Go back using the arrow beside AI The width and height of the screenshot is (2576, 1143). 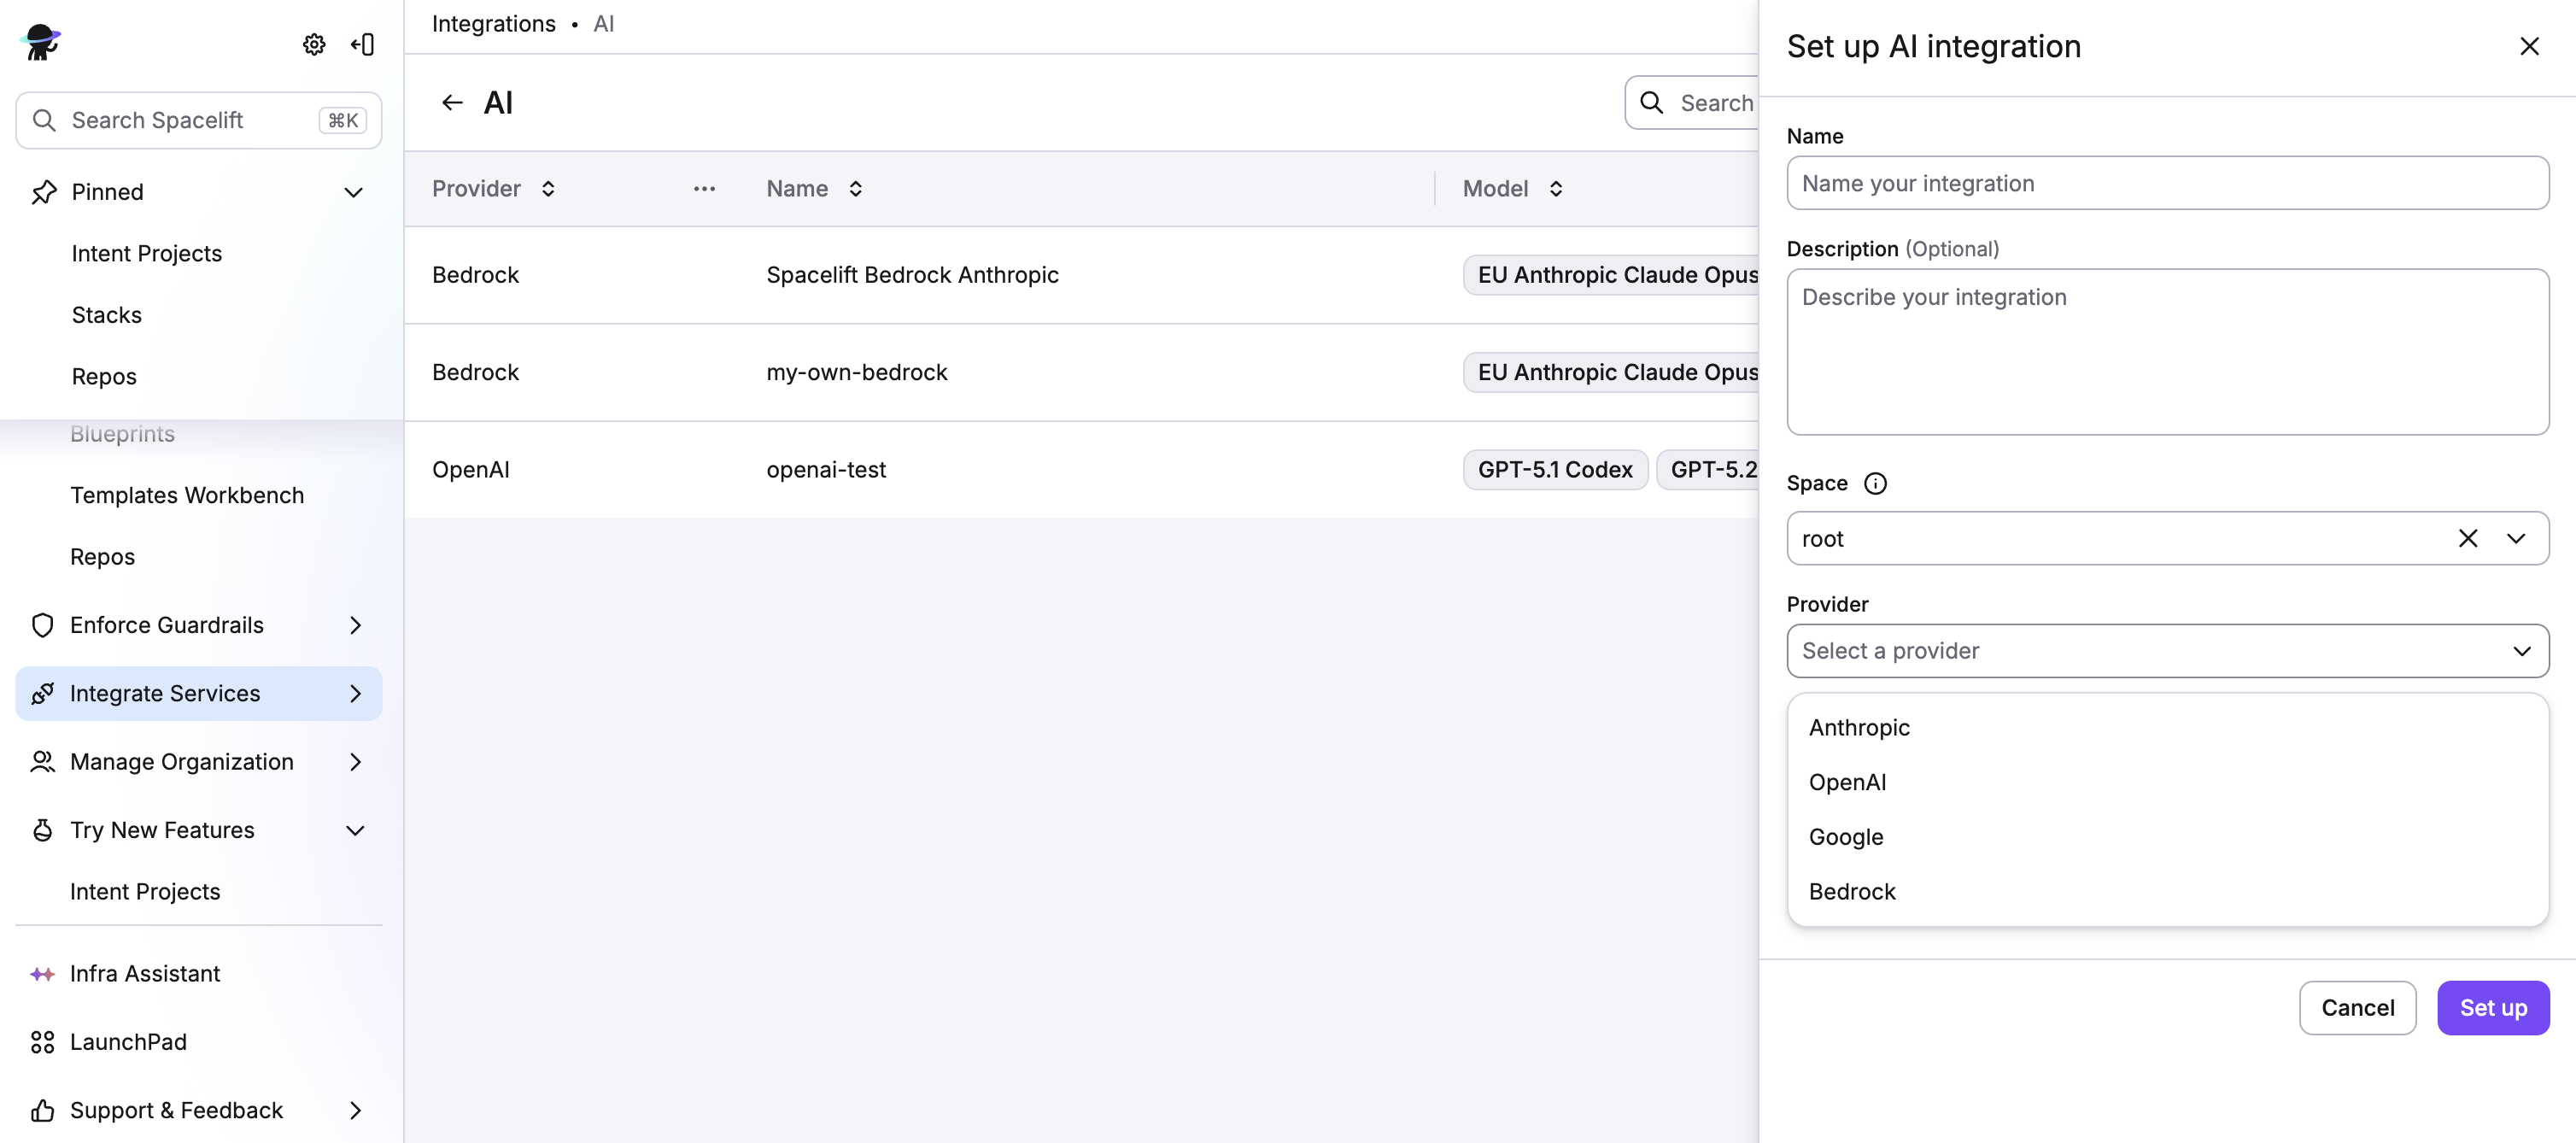[x=452, y=103]
